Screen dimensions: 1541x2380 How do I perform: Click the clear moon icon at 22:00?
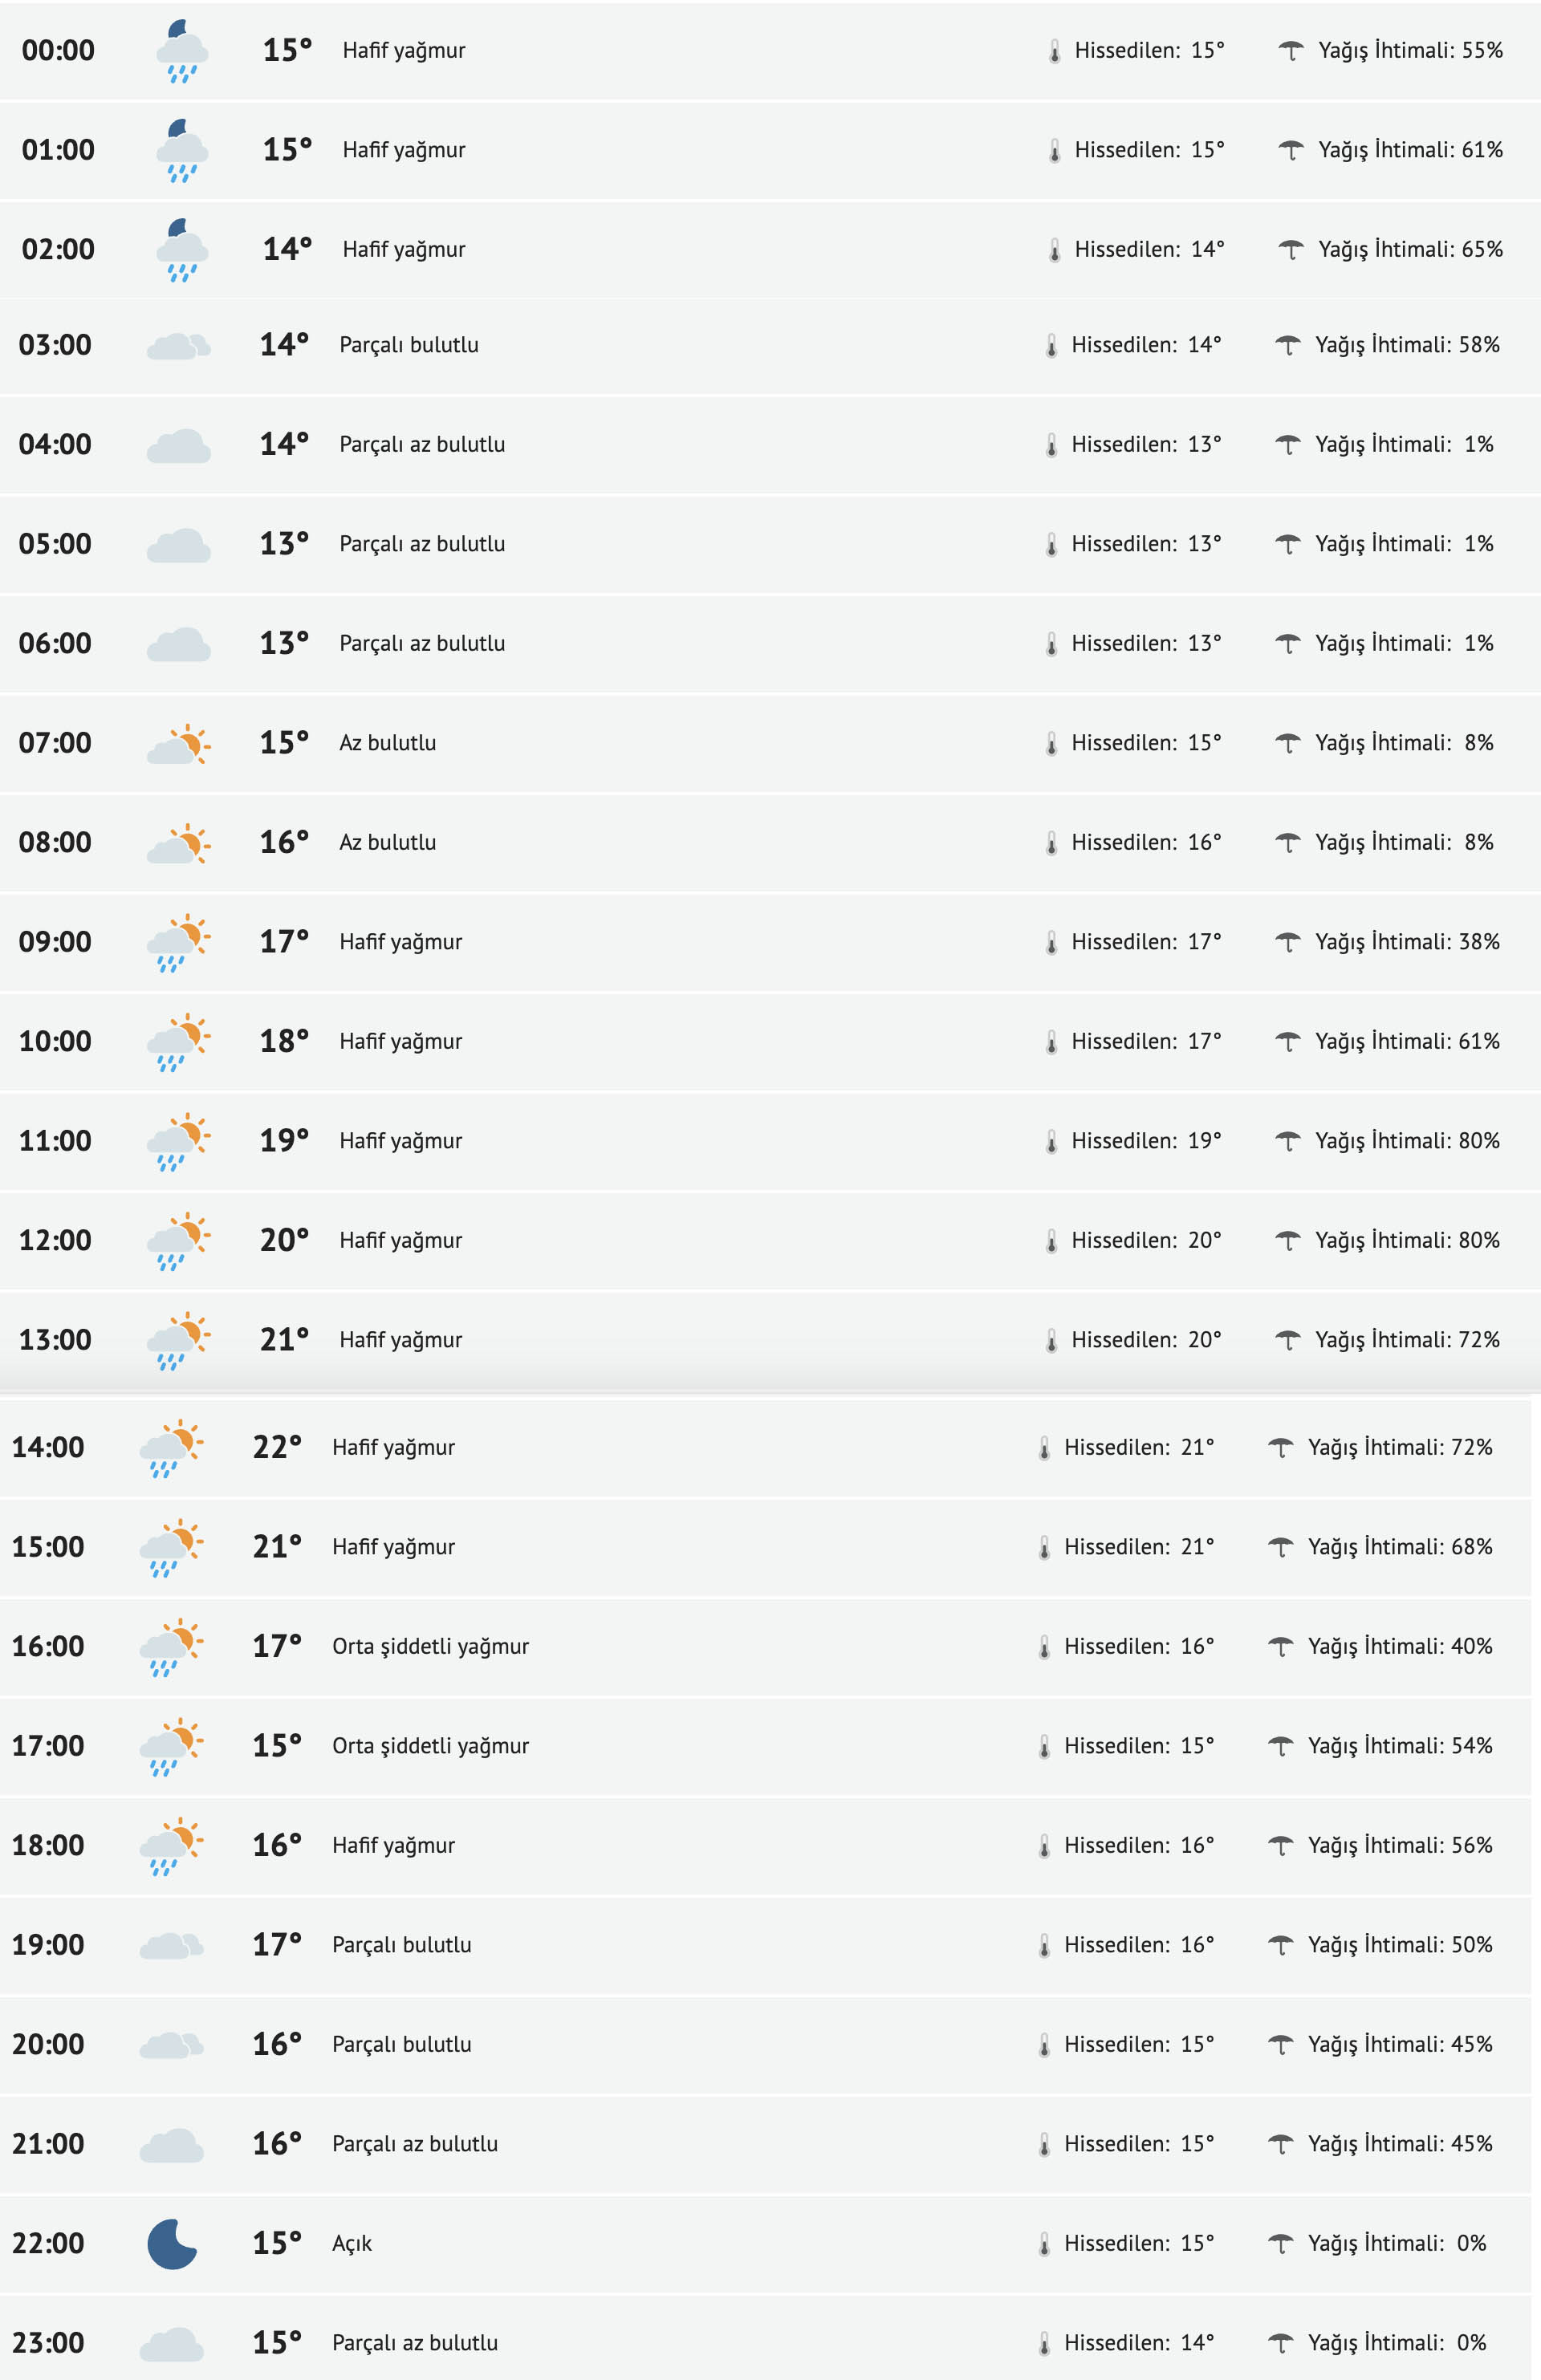point(171,2243)
